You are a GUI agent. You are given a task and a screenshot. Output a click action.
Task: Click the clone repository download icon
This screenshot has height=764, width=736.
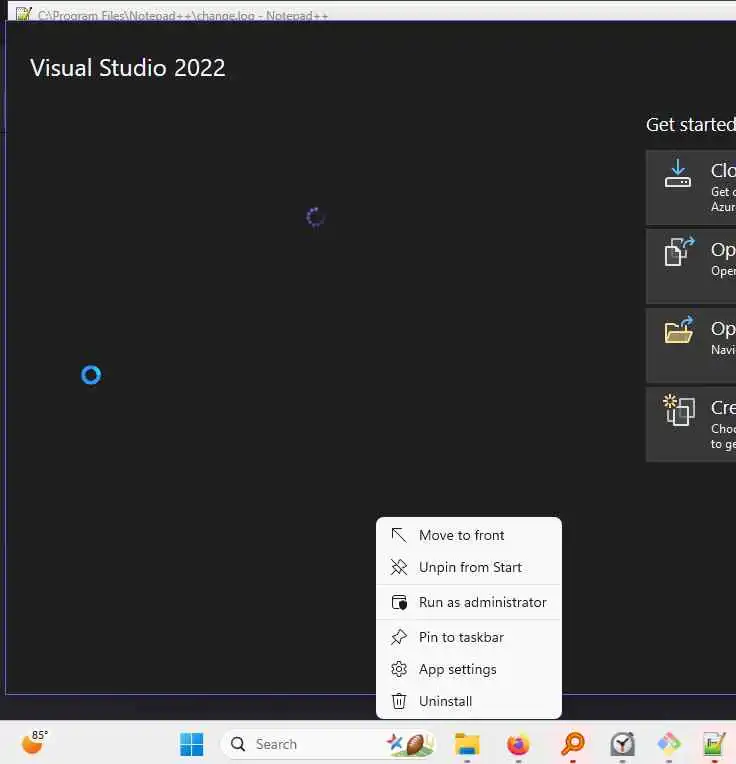[678, 173]
